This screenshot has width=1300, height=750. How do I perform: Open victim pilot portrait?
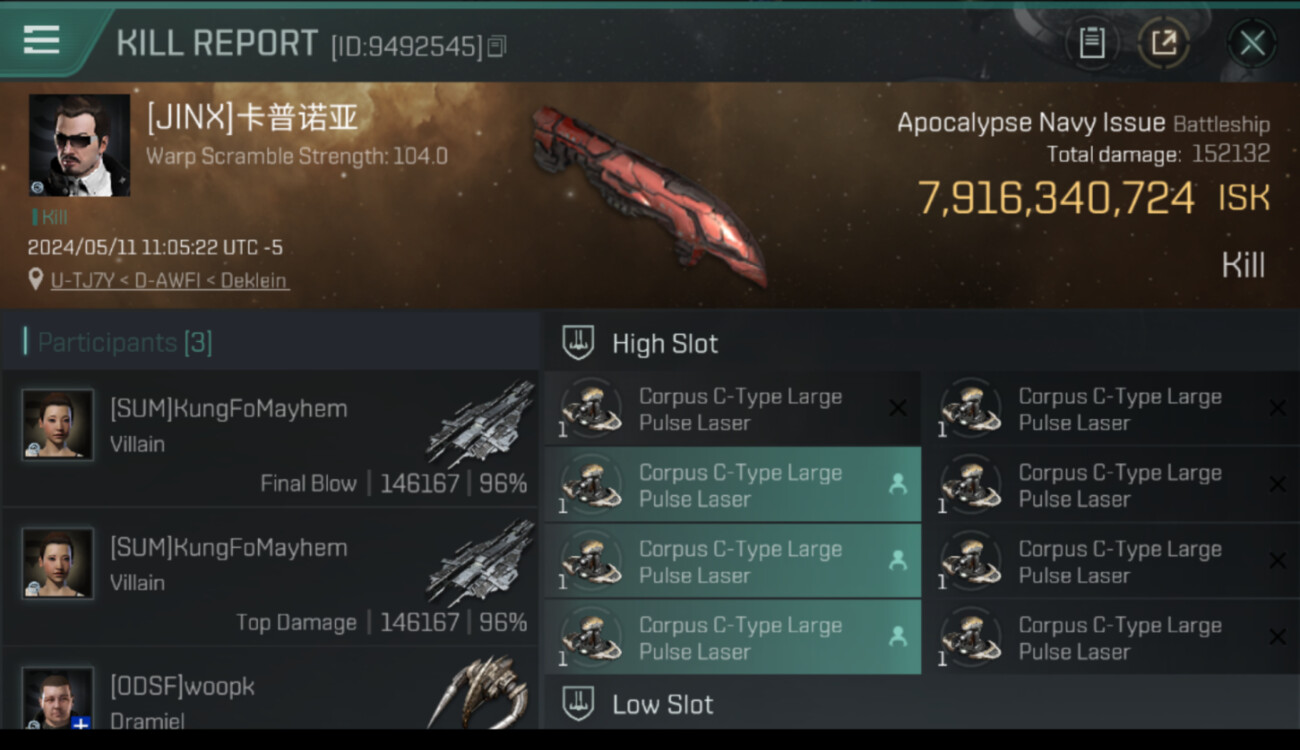79,145
